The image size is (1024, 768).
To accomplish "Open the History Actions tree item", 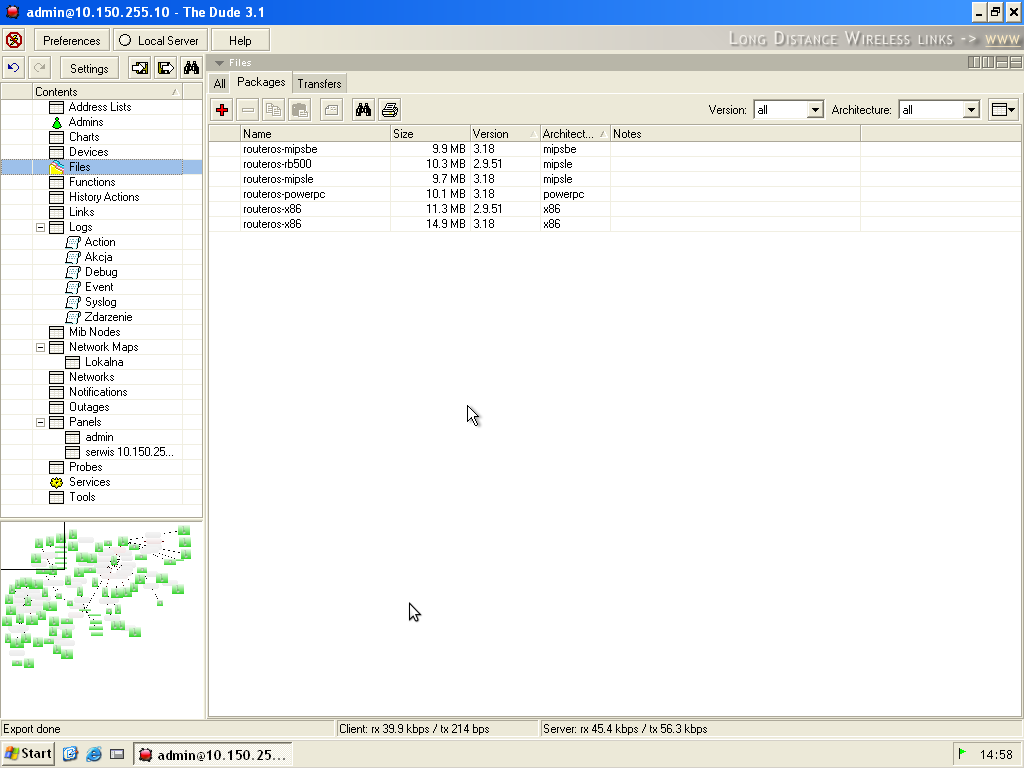I will coord(95,197).
